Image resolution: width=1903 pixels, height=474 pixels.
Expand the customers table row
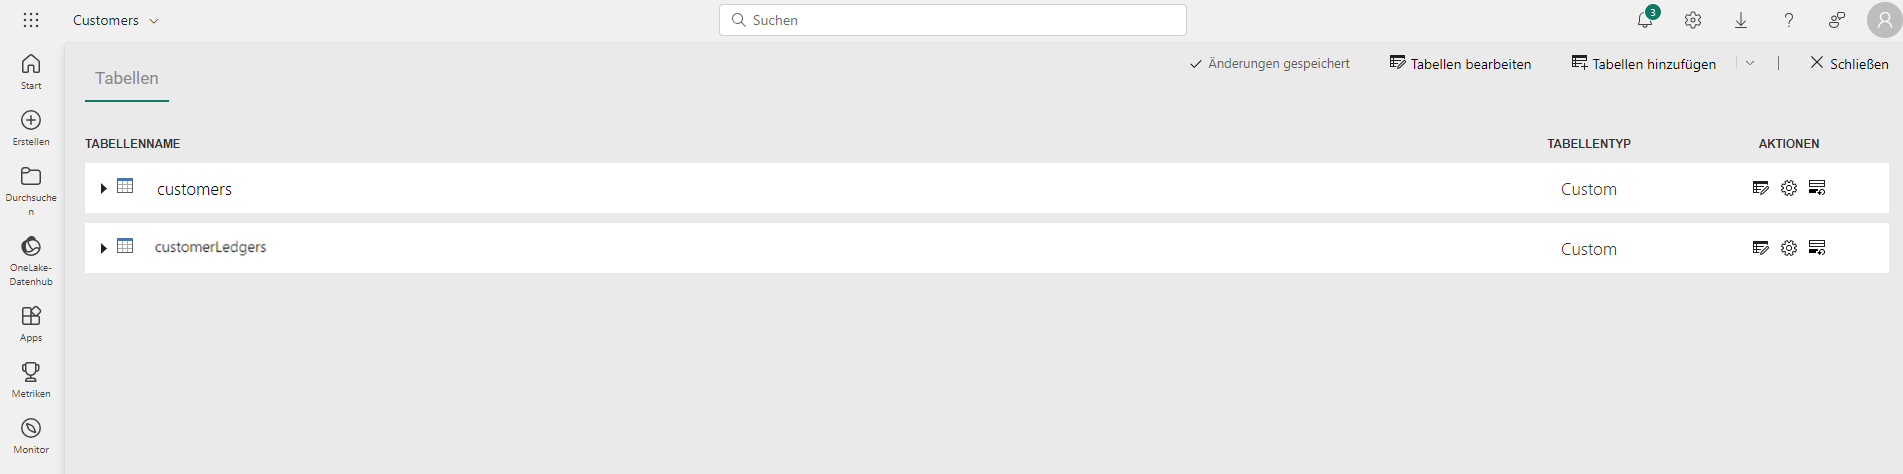pyautogui.click(x=103, y=188)
